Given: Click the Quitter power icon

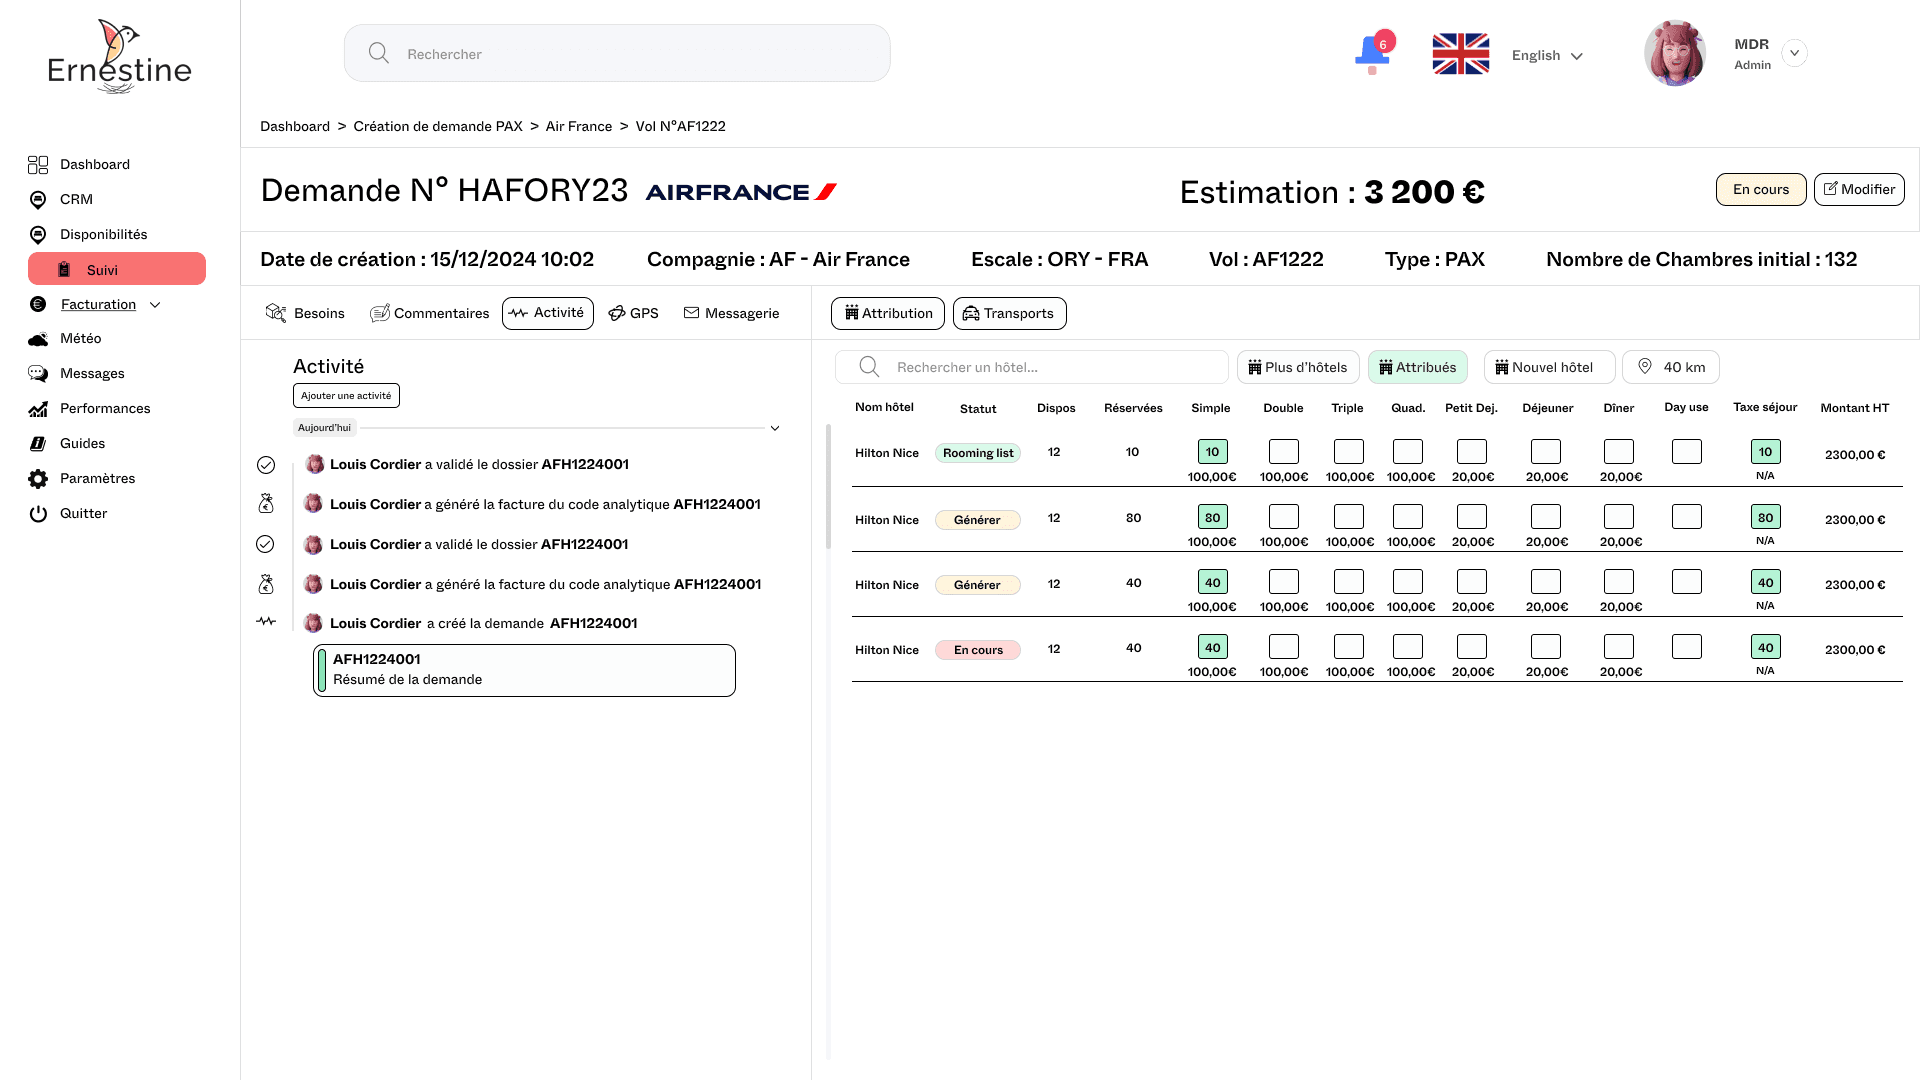Looking at the screenshot, I should [38, 514].
